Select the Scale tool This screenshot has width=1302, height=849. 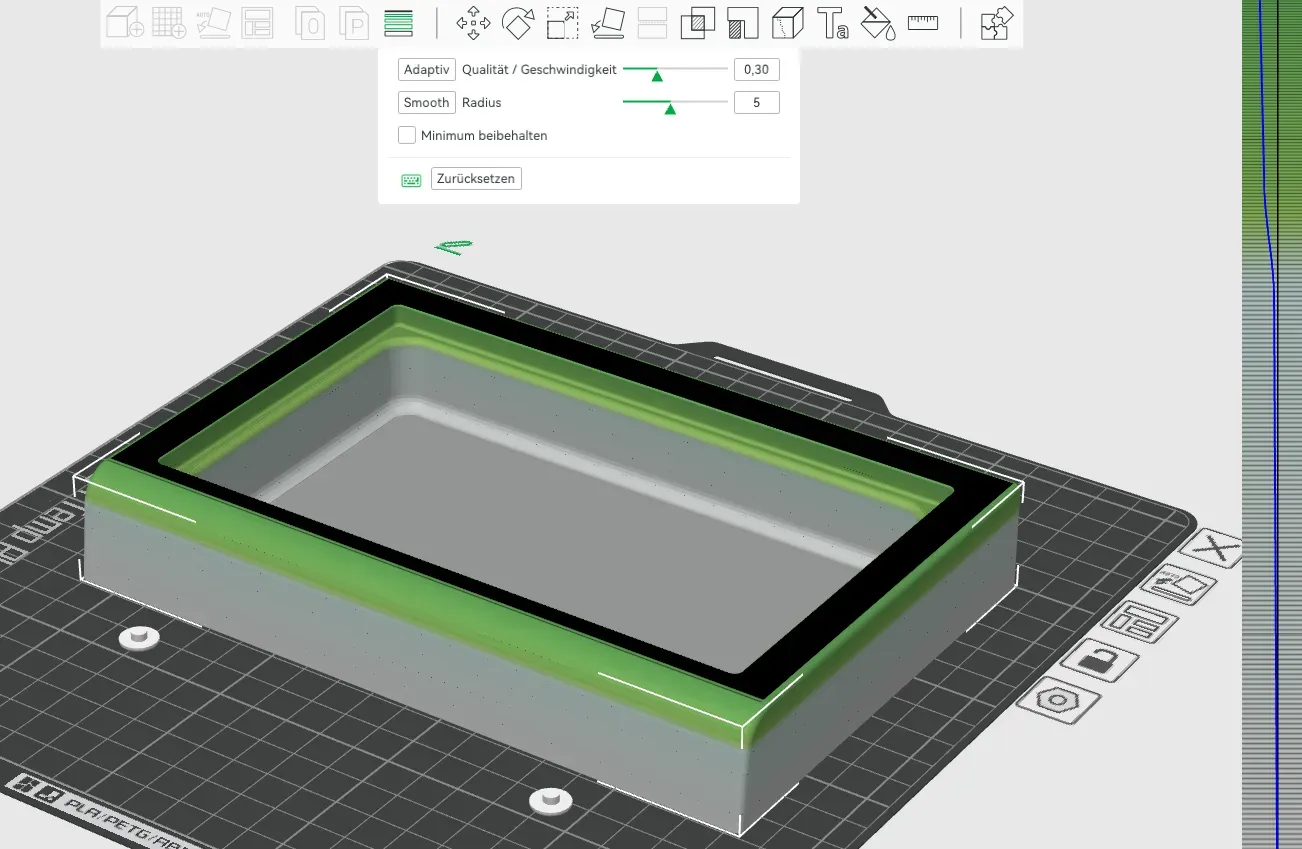tap(563, 22)
